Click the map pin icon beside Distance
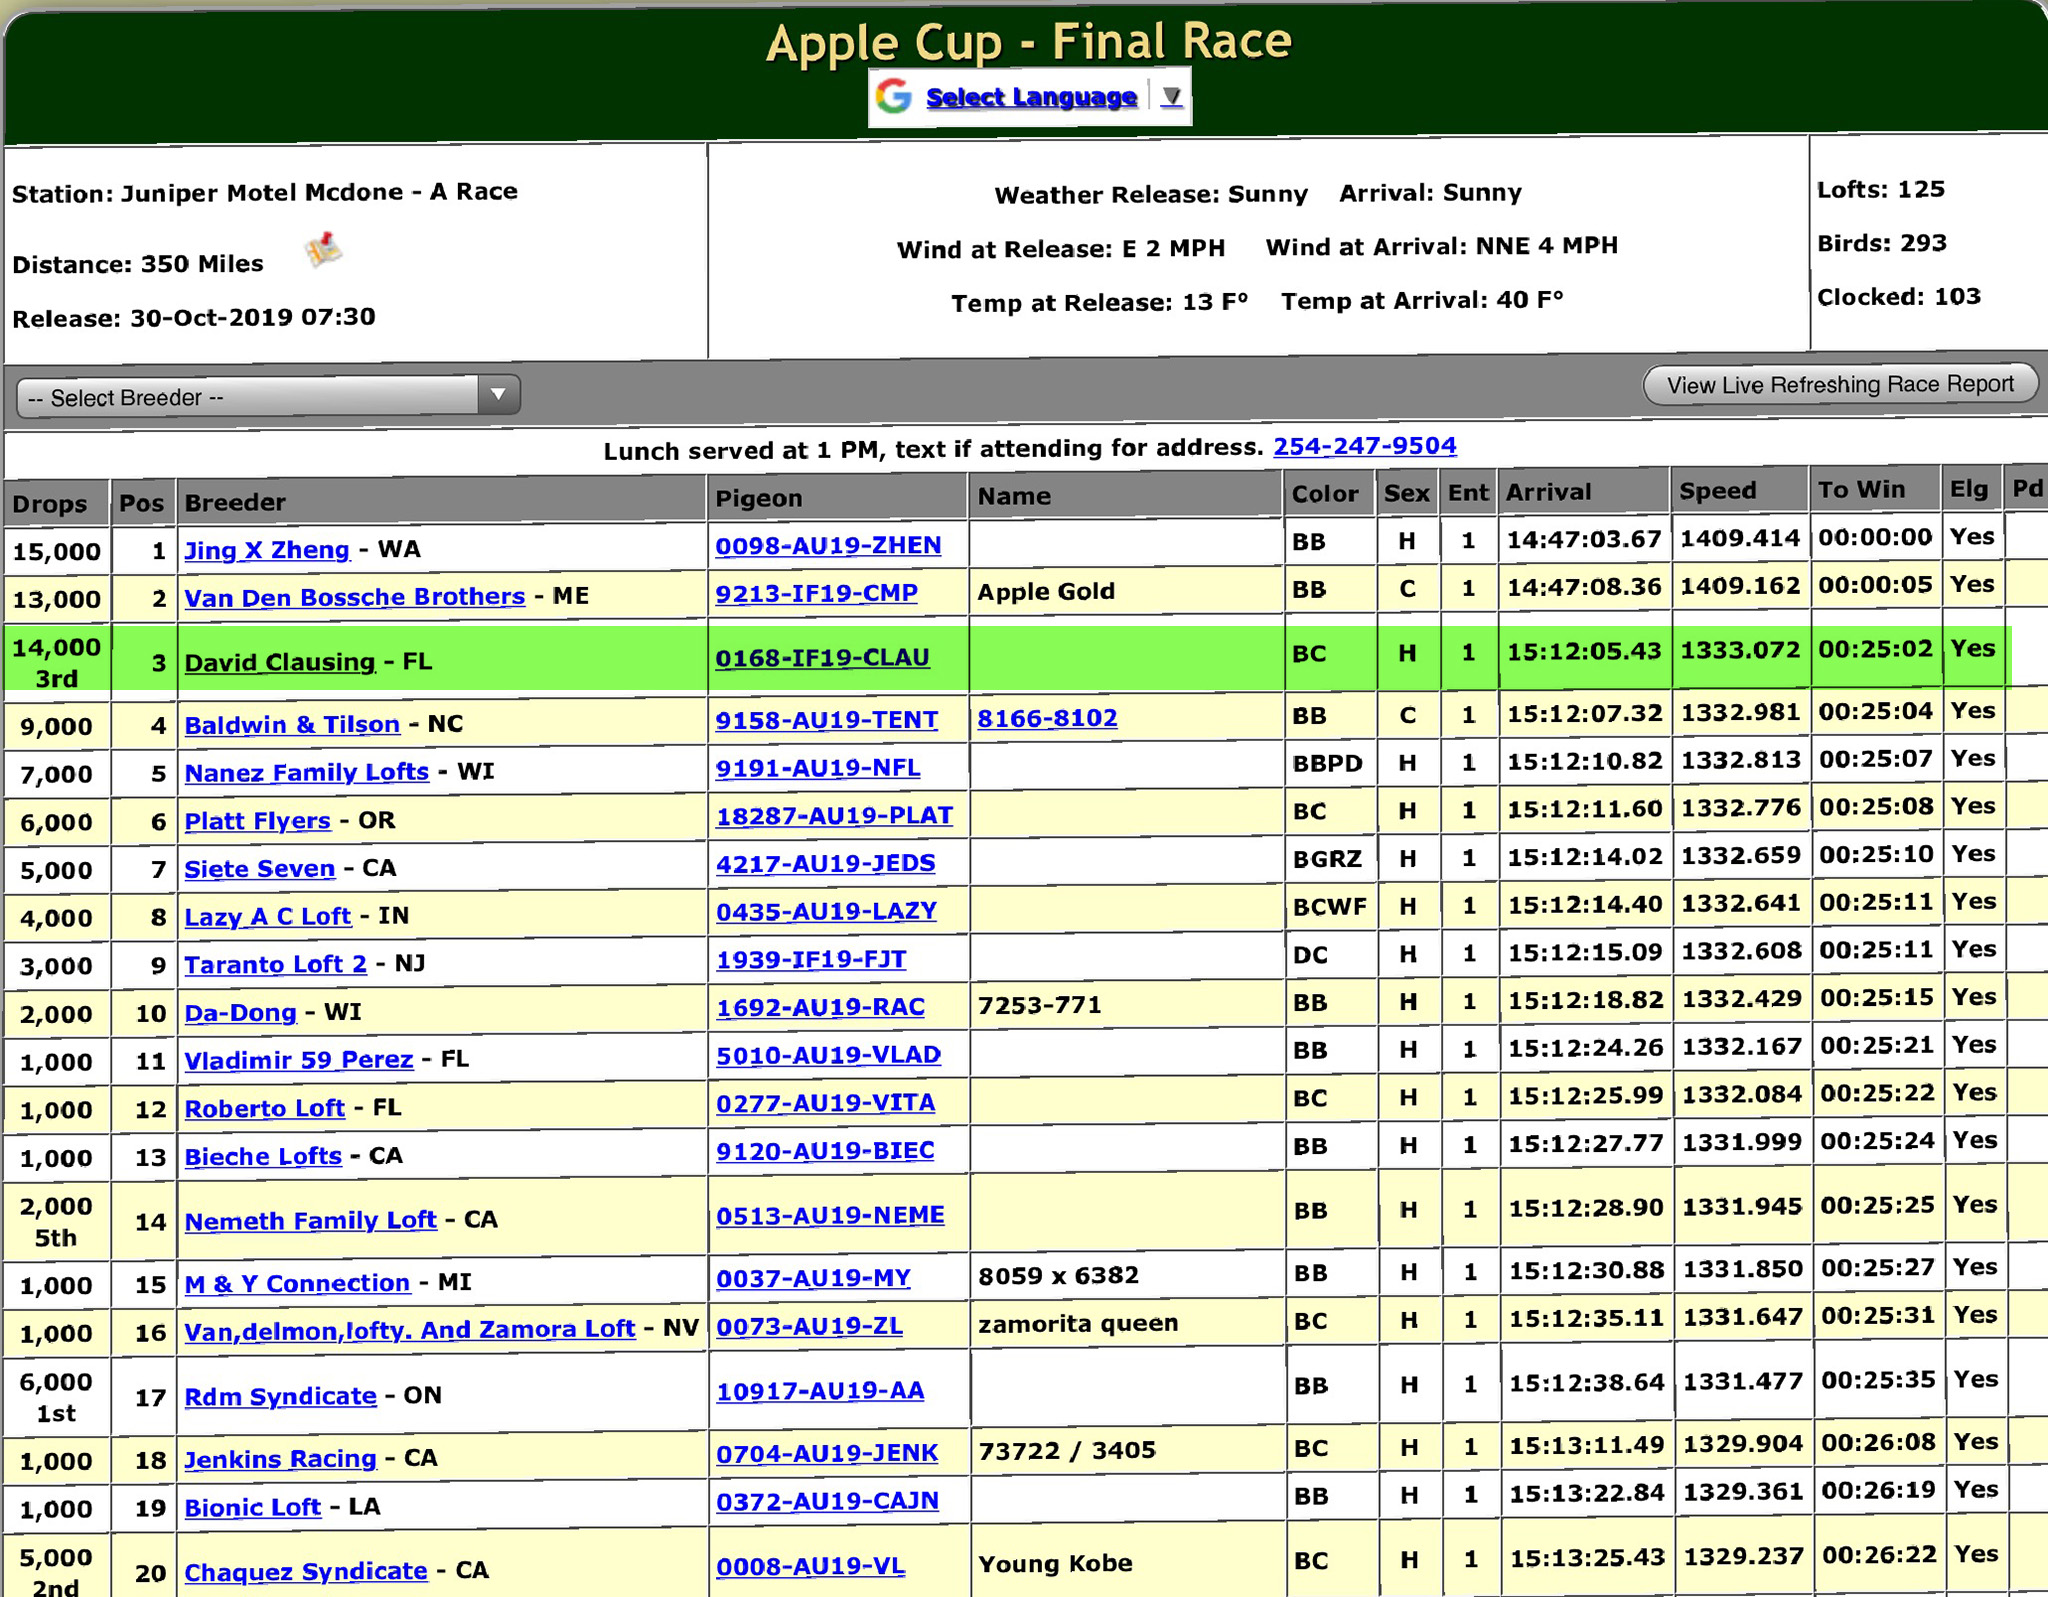 (x=324, y=250)
